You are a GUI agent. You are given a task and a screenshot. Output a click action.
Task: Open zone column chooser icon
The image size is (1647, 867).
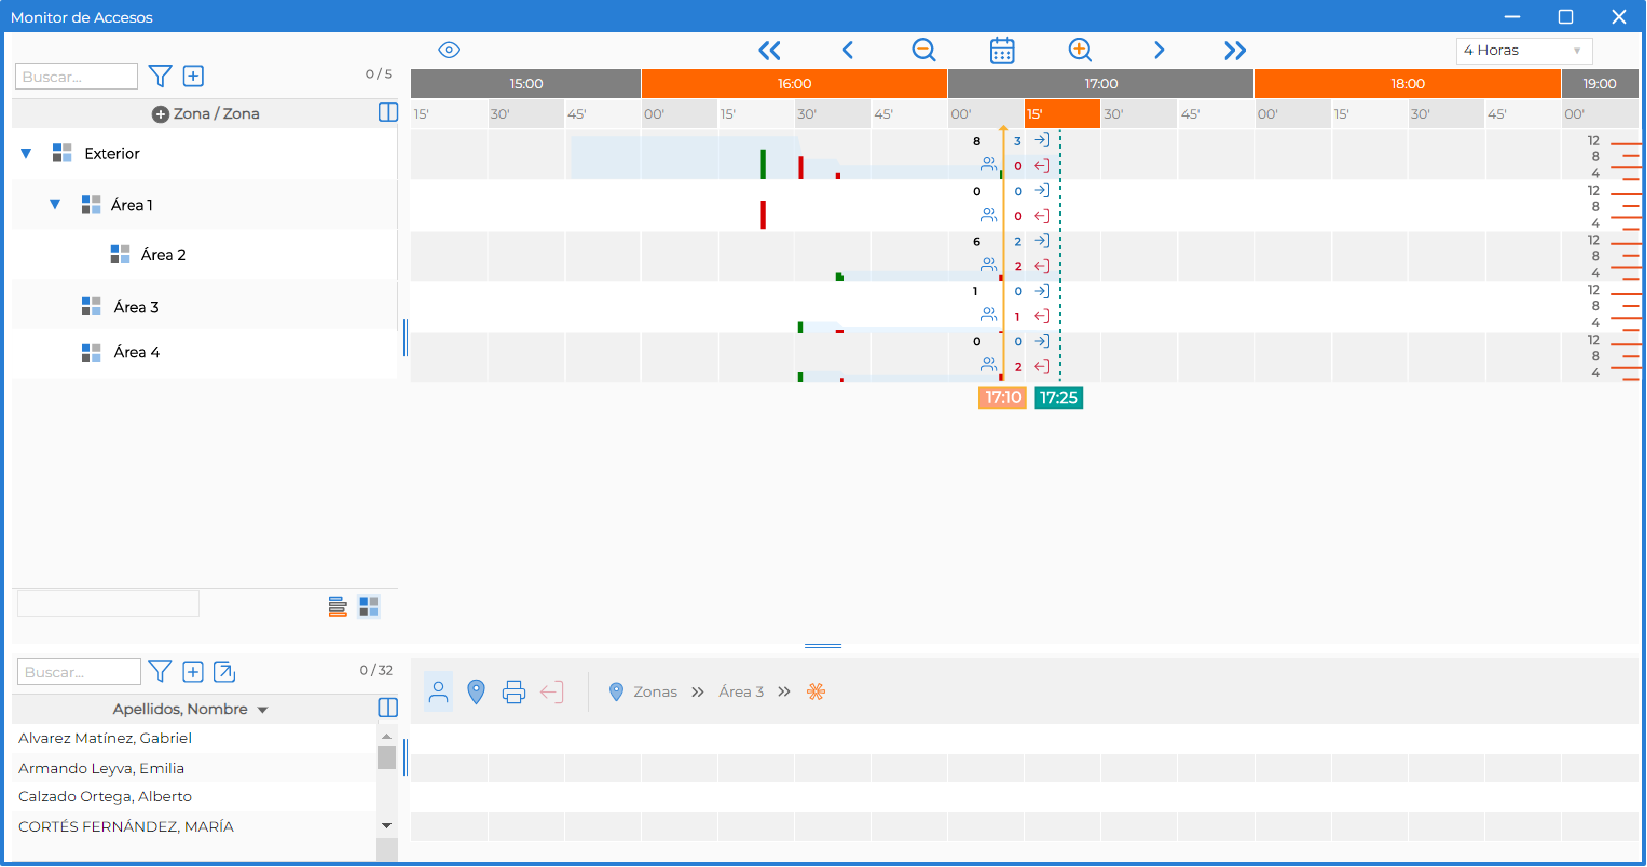(388, 113)
